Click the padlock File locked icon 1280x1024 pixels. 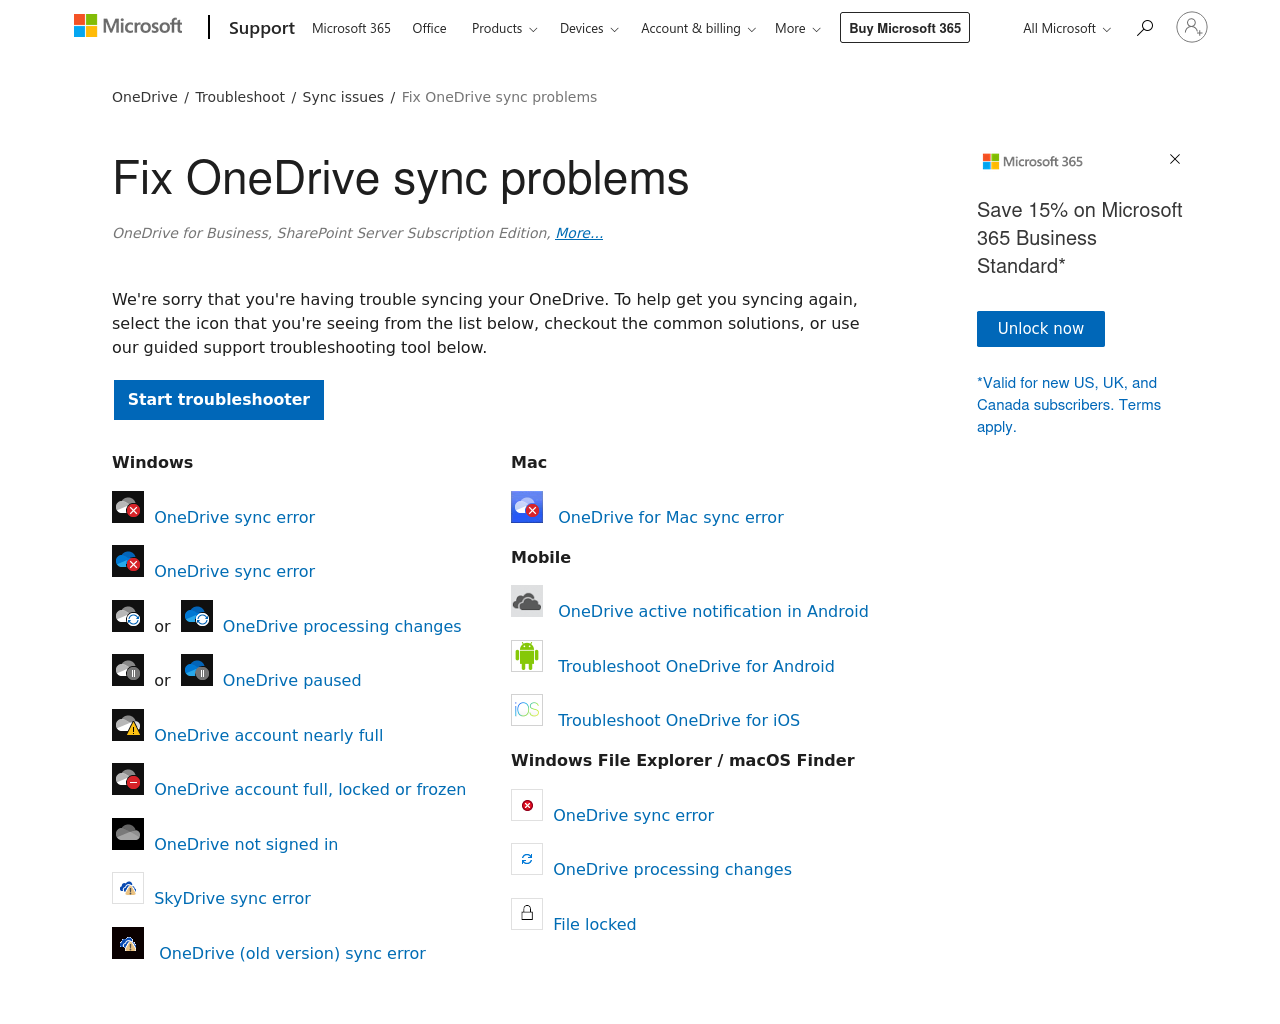pos(527,914)
